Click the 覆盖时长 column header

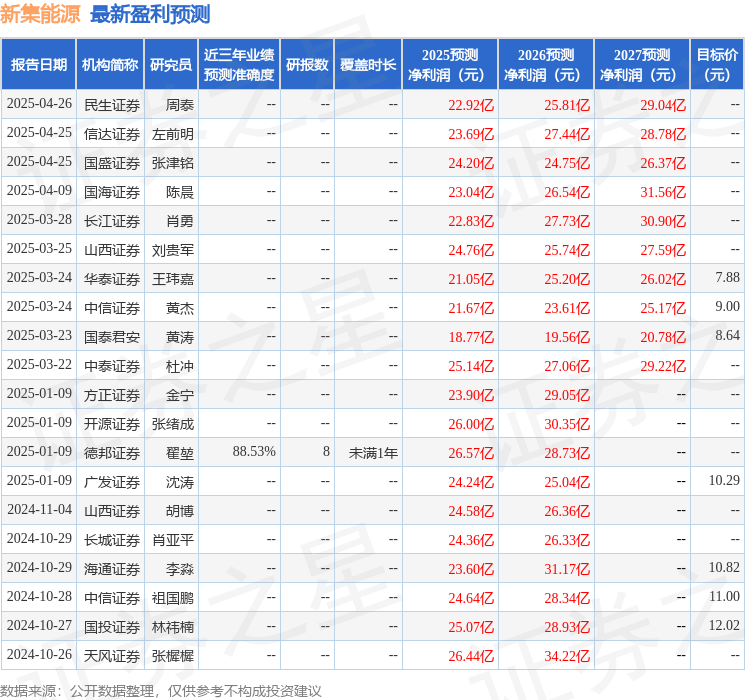[368, 65]
